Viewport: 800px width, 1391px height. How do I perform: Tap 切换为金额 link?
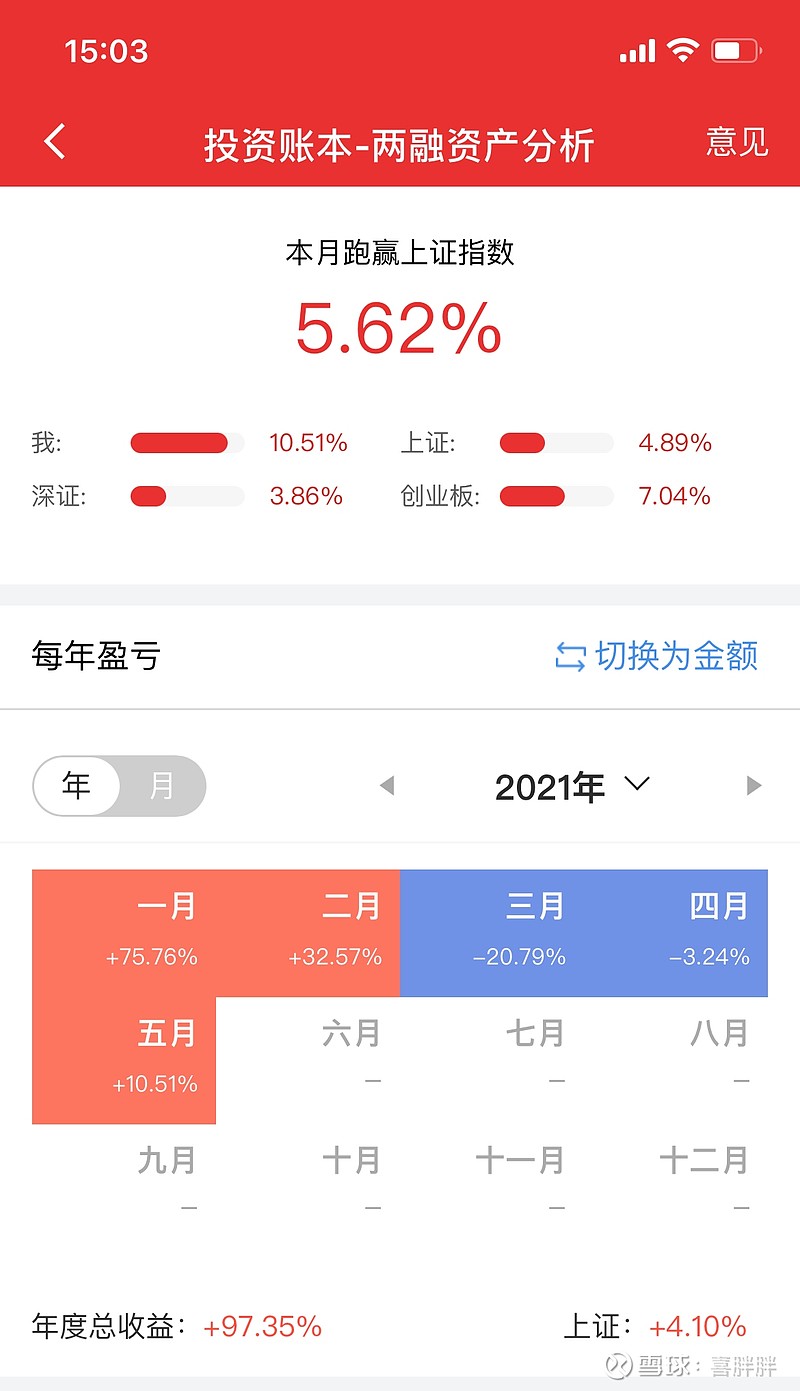[676, 657]
